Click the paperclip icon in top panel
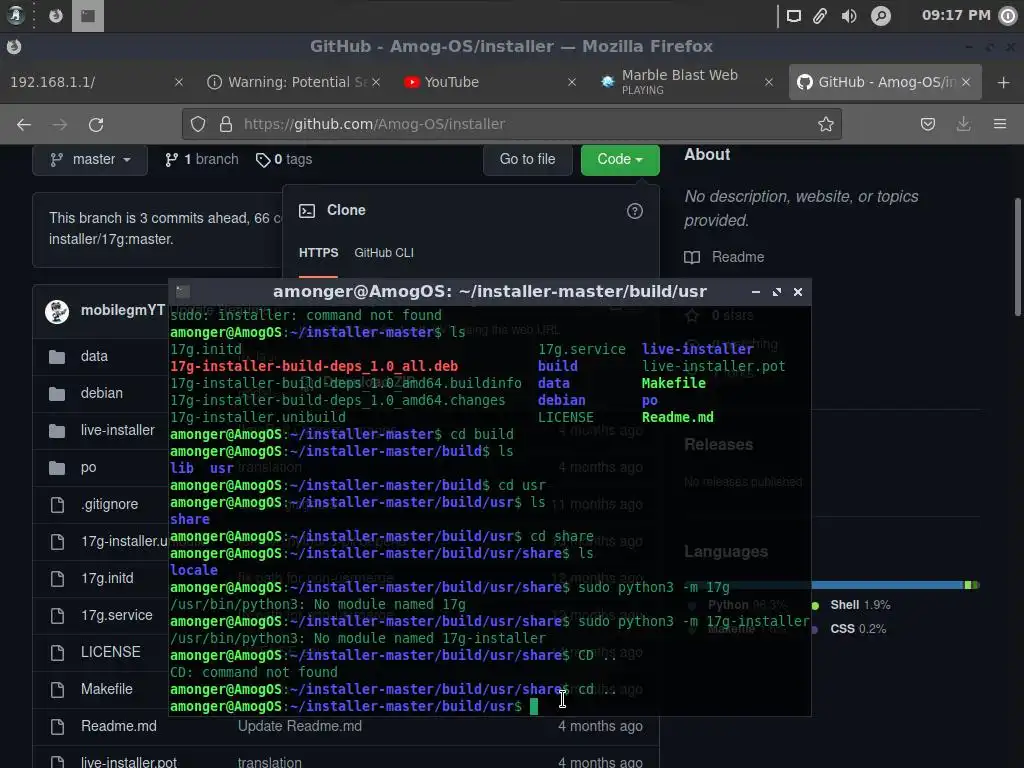 (820, 16)
